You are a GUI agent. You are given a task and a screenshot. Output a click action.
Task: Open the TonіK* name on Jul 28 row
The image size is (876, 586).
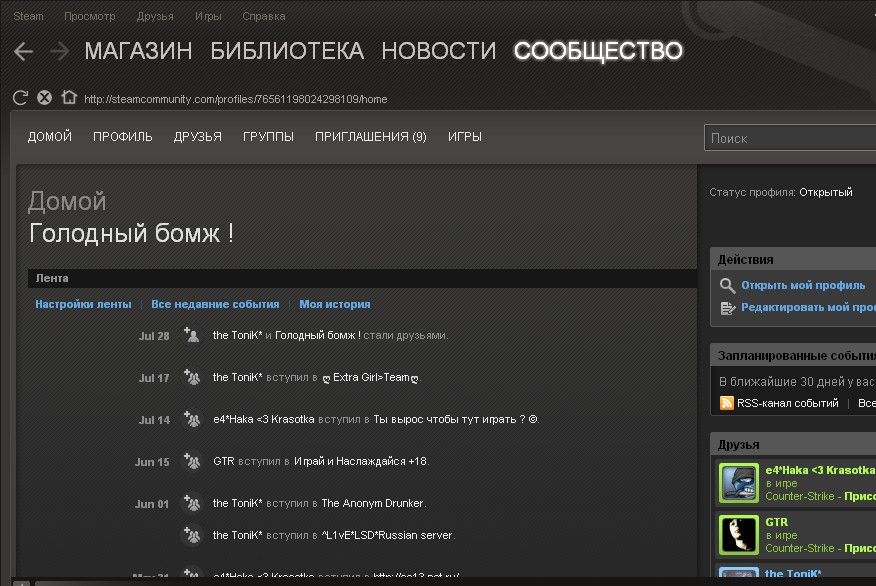[x=237, y=335]
